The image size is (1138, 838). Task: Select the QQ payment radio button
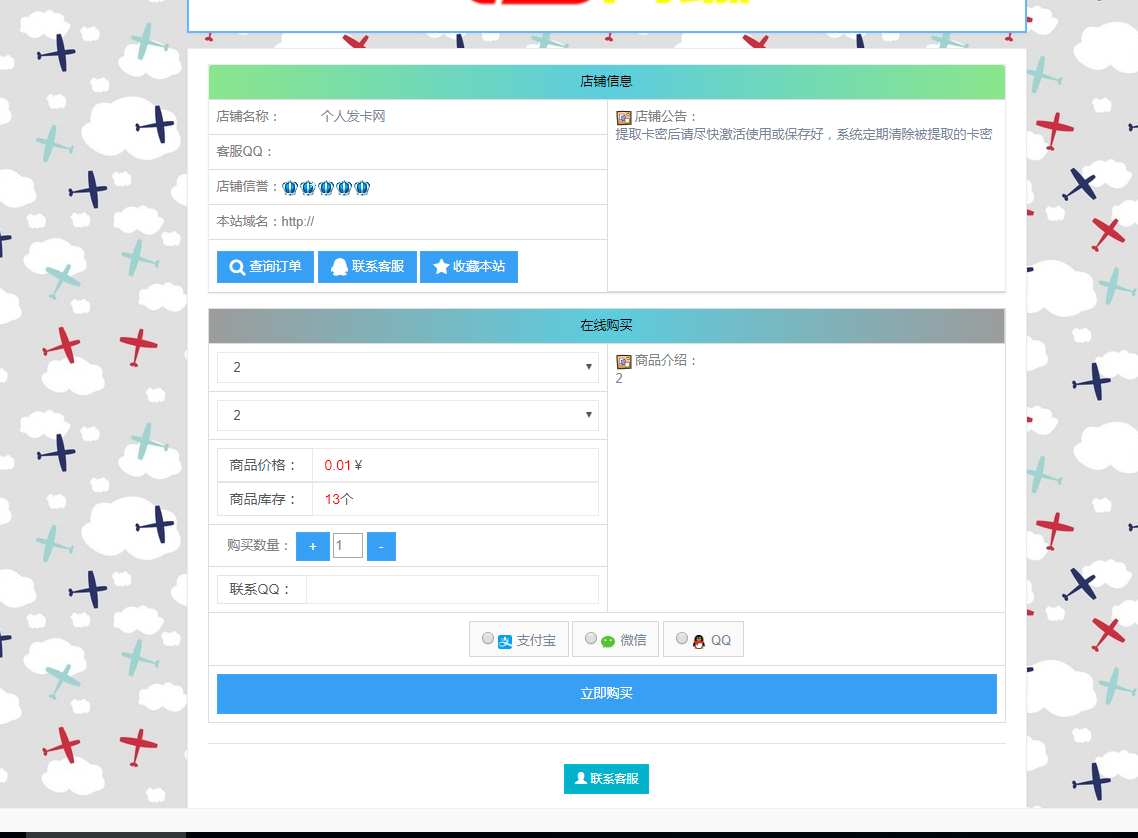tap(681, 637)
